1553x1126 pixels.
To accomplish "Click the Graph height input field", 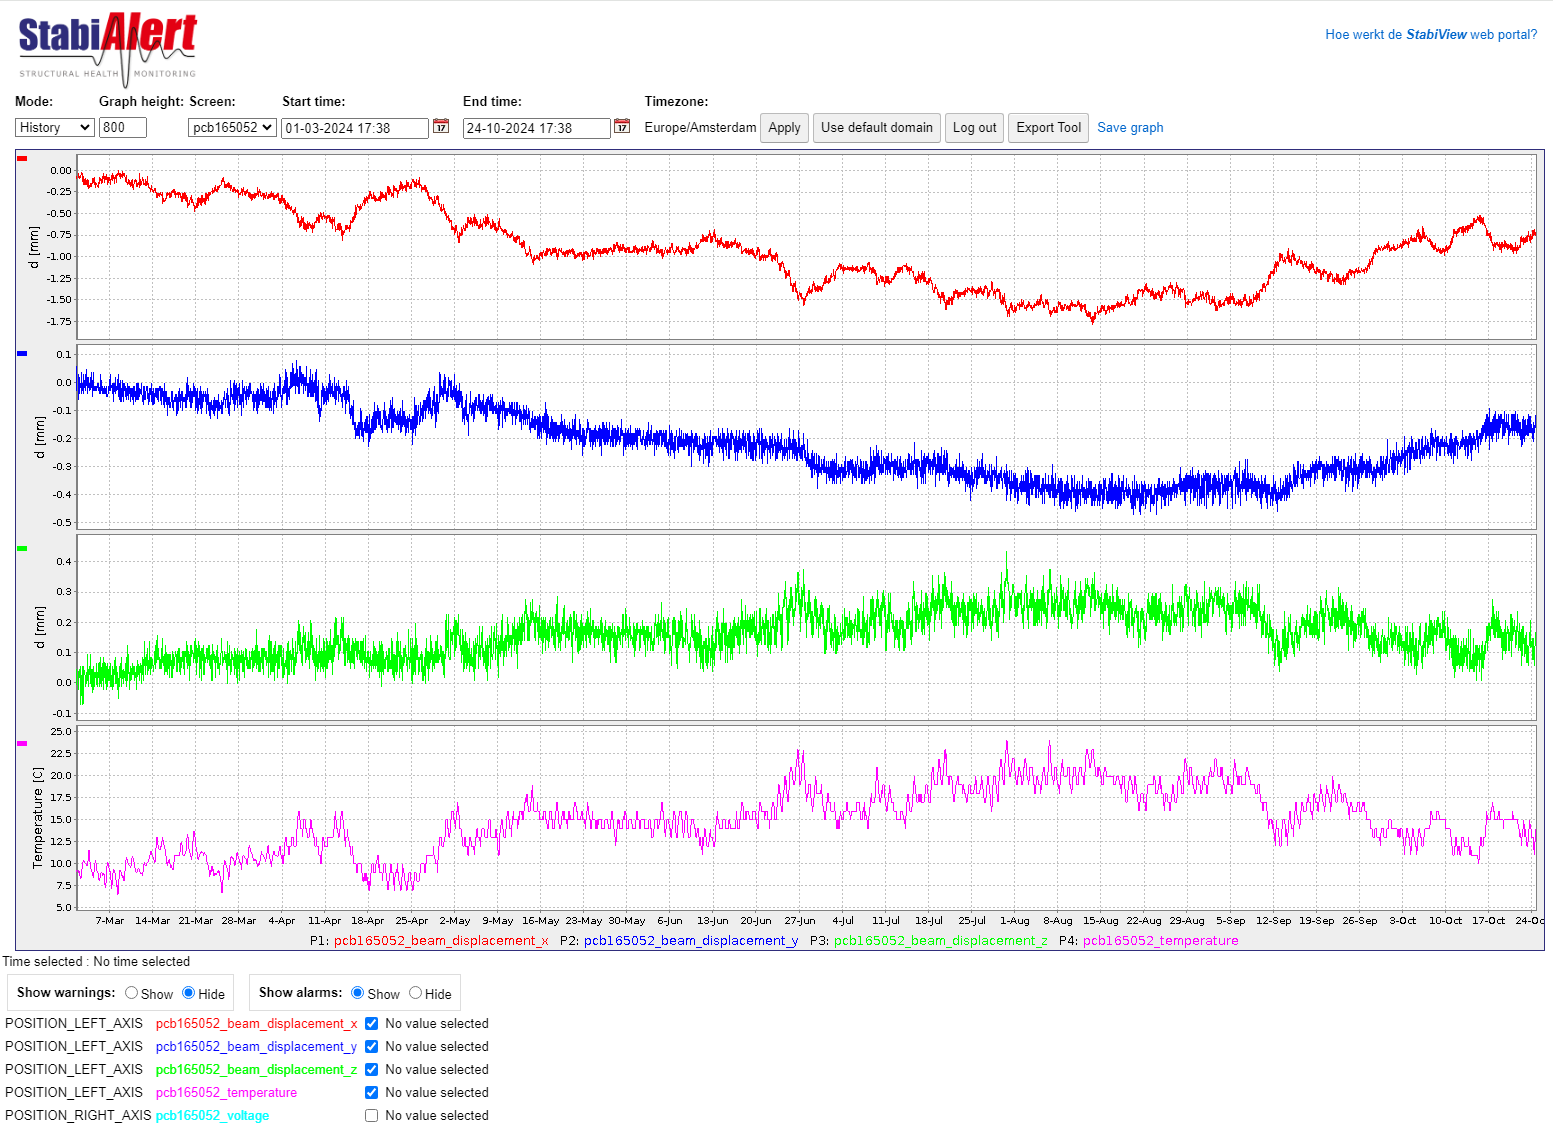I will pos(123,128).
